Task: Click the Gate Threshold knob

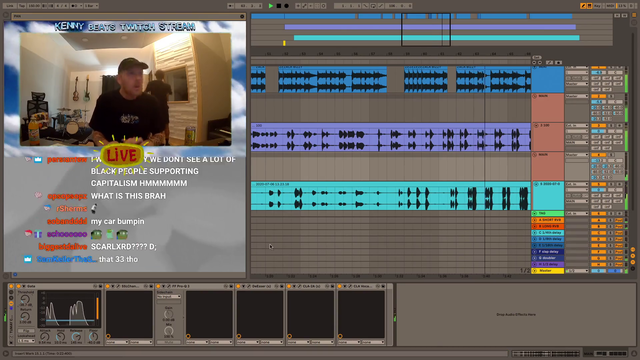Action: [x=25, y=300]
